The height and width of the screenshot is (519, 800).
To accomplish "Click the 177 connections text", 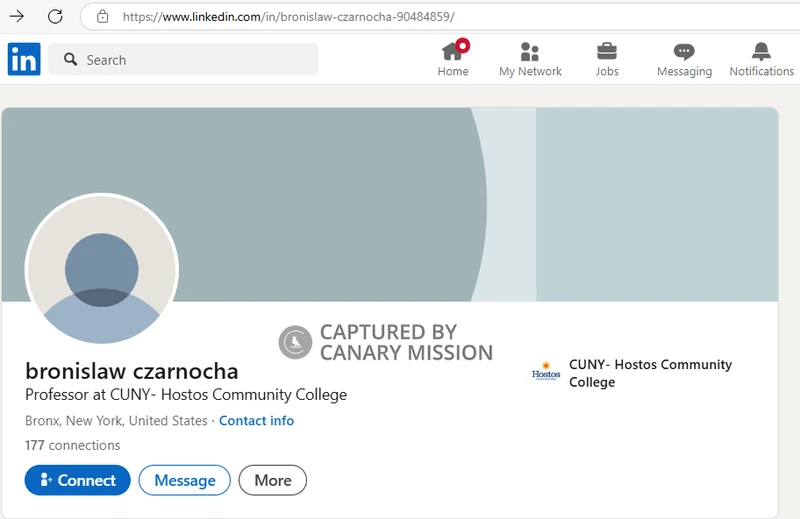I will point(72,445).
